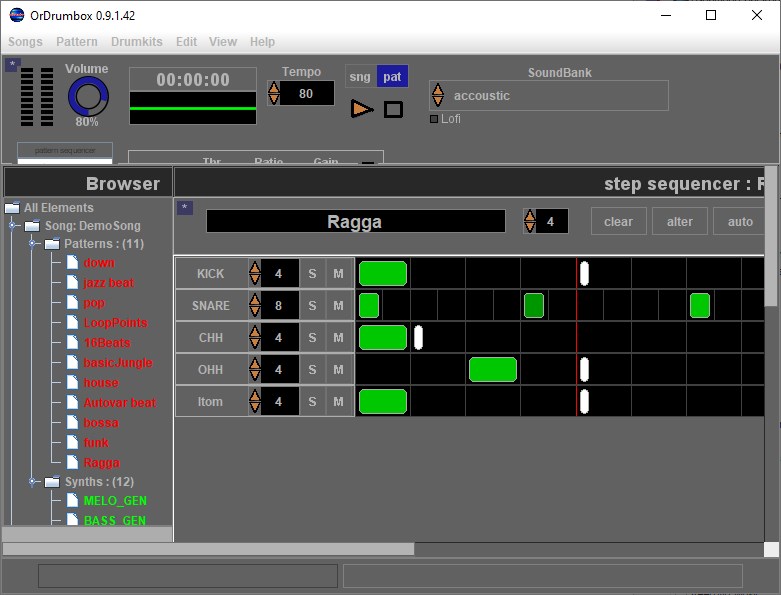The width and height of the screenshot is (781, 595).
Task: Switch to pat pattern mode
Action: pyautogui.click(x=392, y=77)
